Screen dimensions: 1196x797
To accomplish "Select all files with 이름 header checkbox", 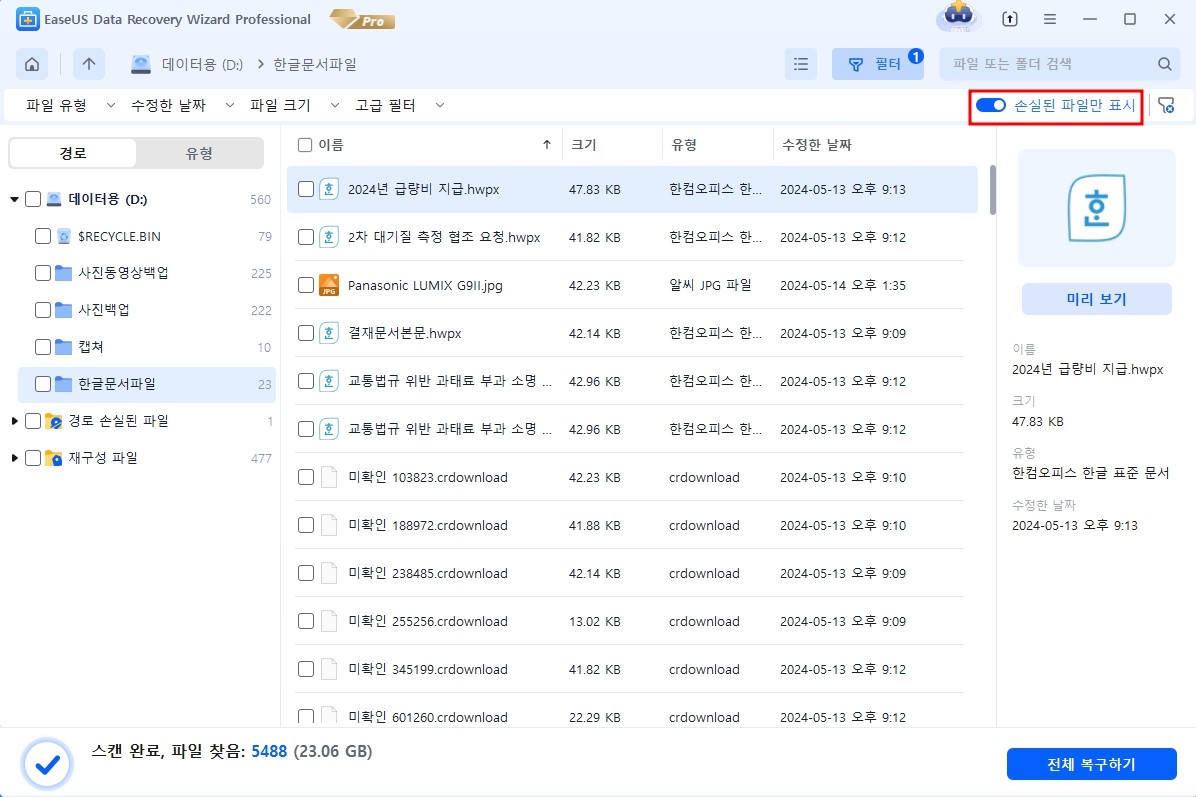I will [306, 145].
